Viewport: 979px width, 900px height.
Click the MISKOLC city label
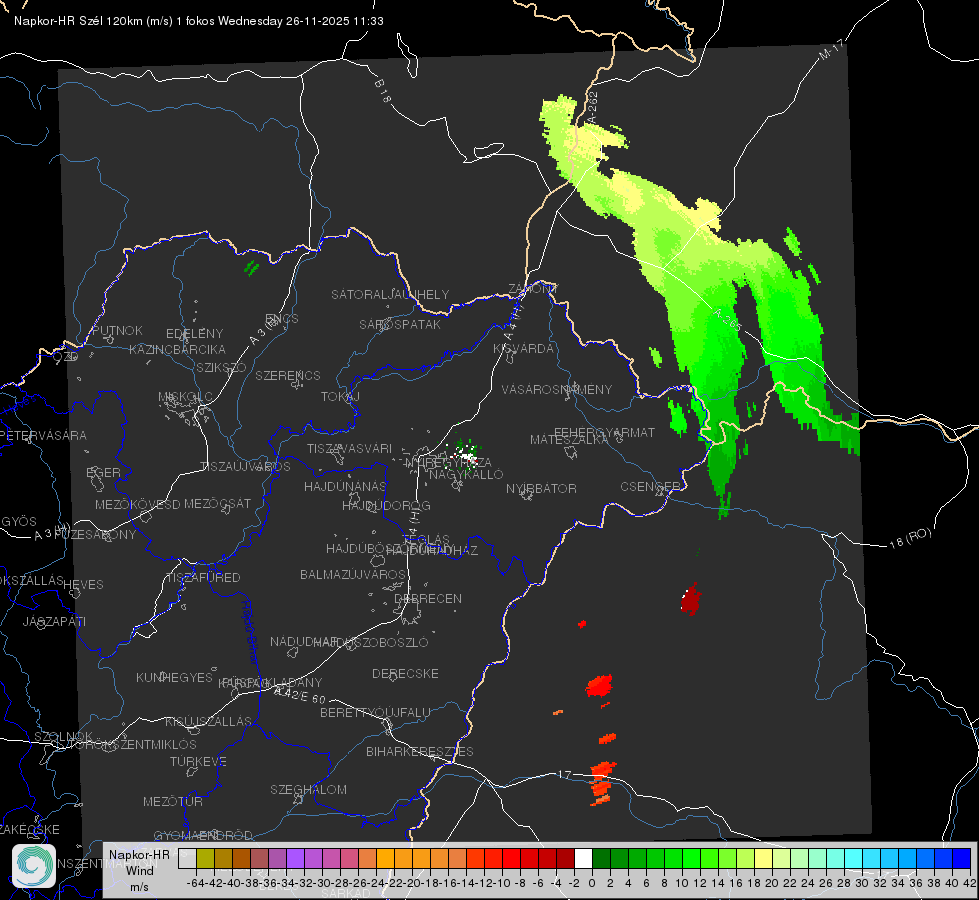(185, 397)
